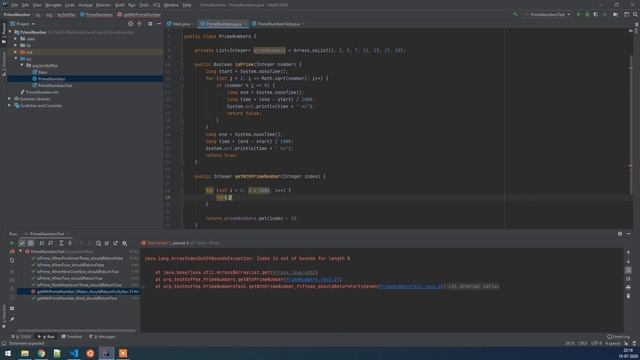This screenshot has height=360, width=640.
Task: Open the File menu
Action: point(15,5)
